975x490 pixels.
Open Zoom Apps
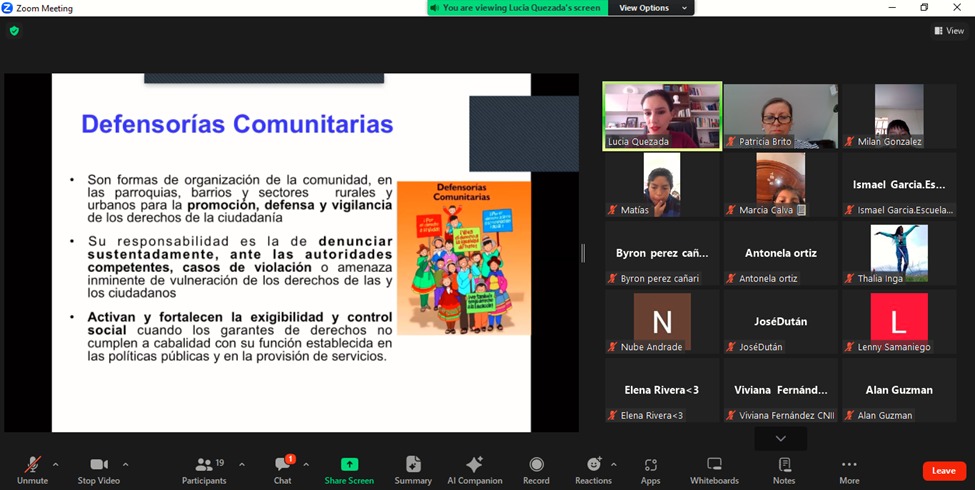(651, 469)
